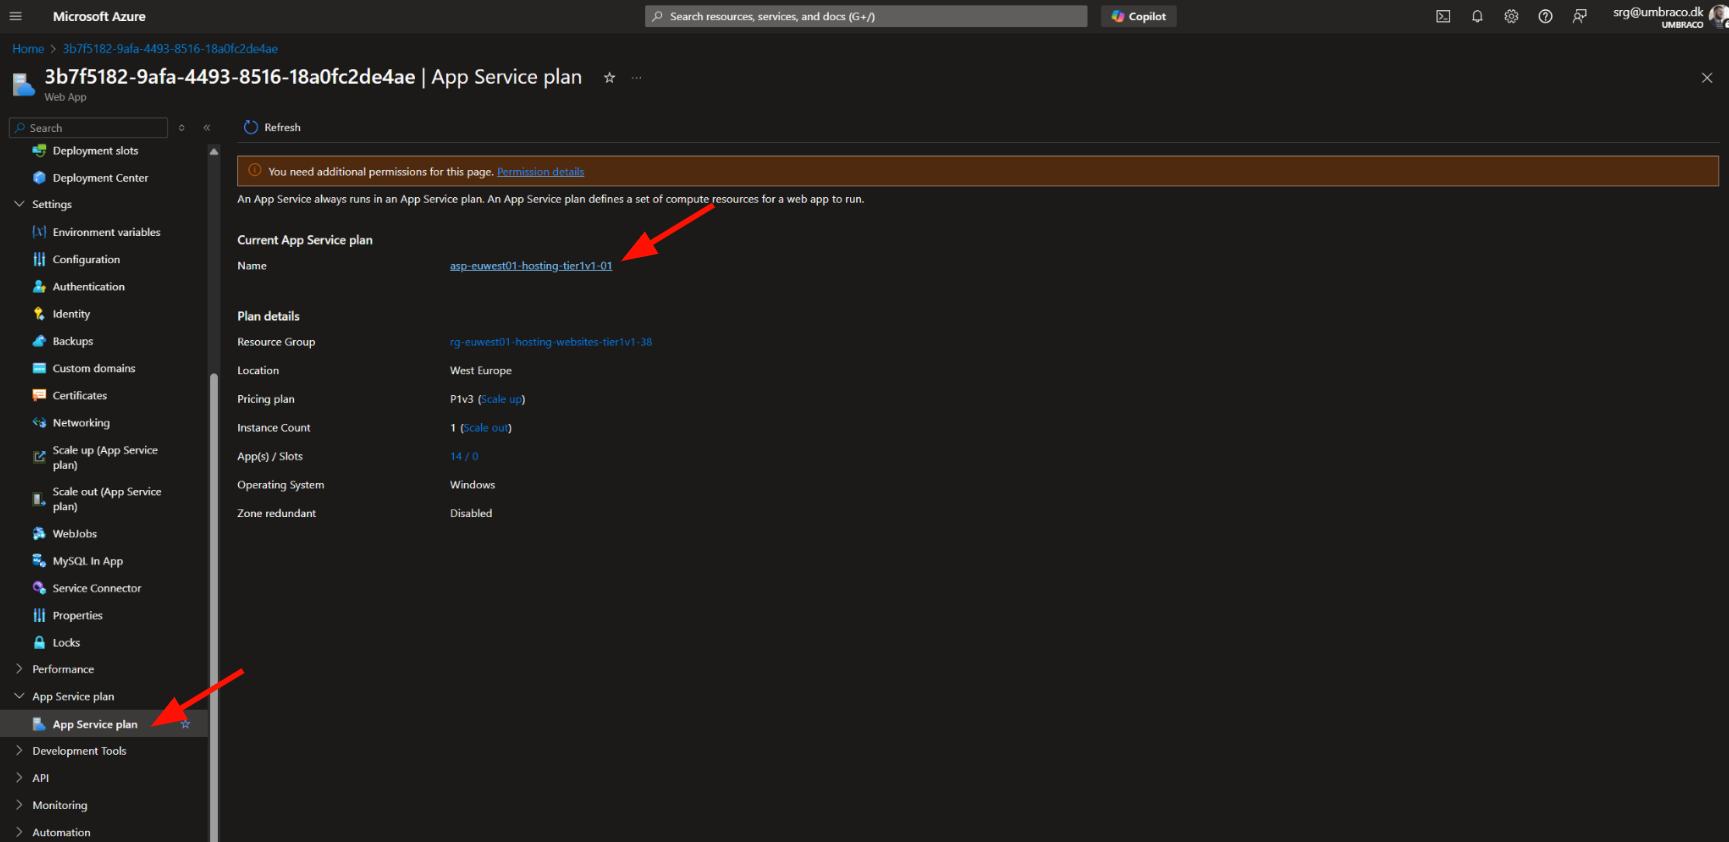Screen dimensions: 1729x842
Task: Open portal settings gear icon
Action: coord(1511,16)
